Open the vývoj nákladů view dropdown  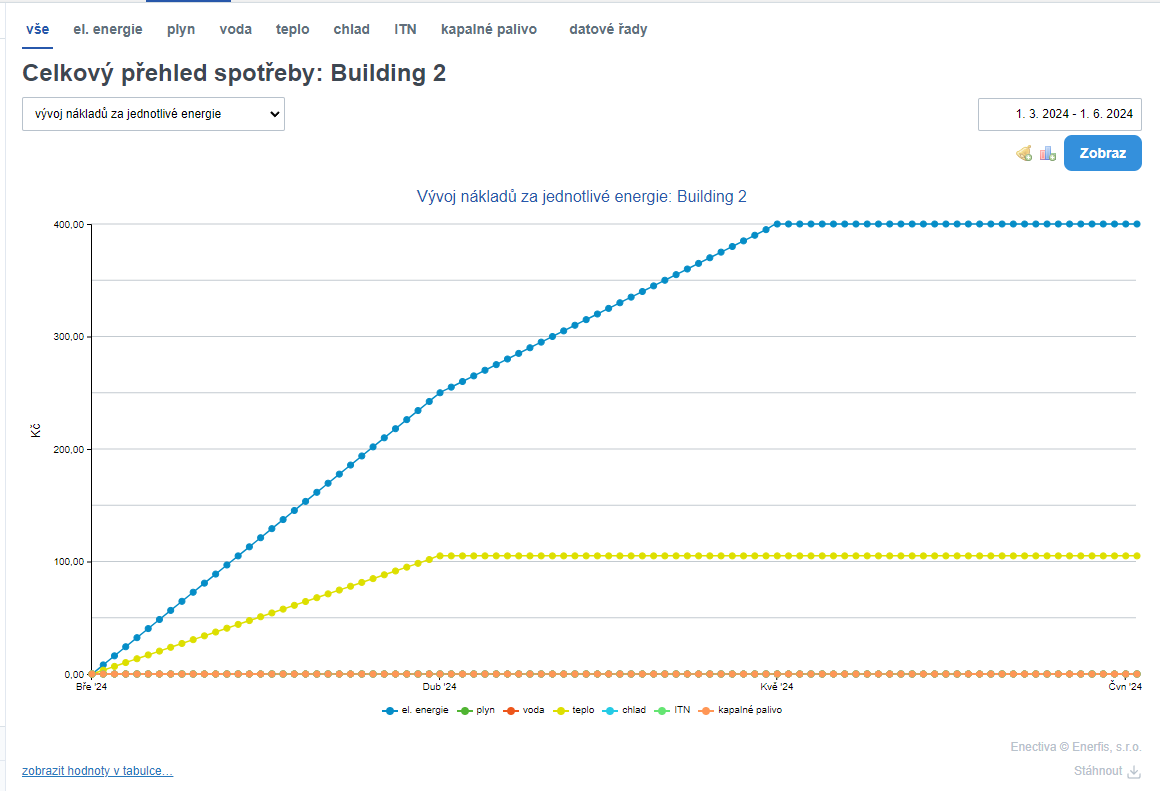click(153, 114)
